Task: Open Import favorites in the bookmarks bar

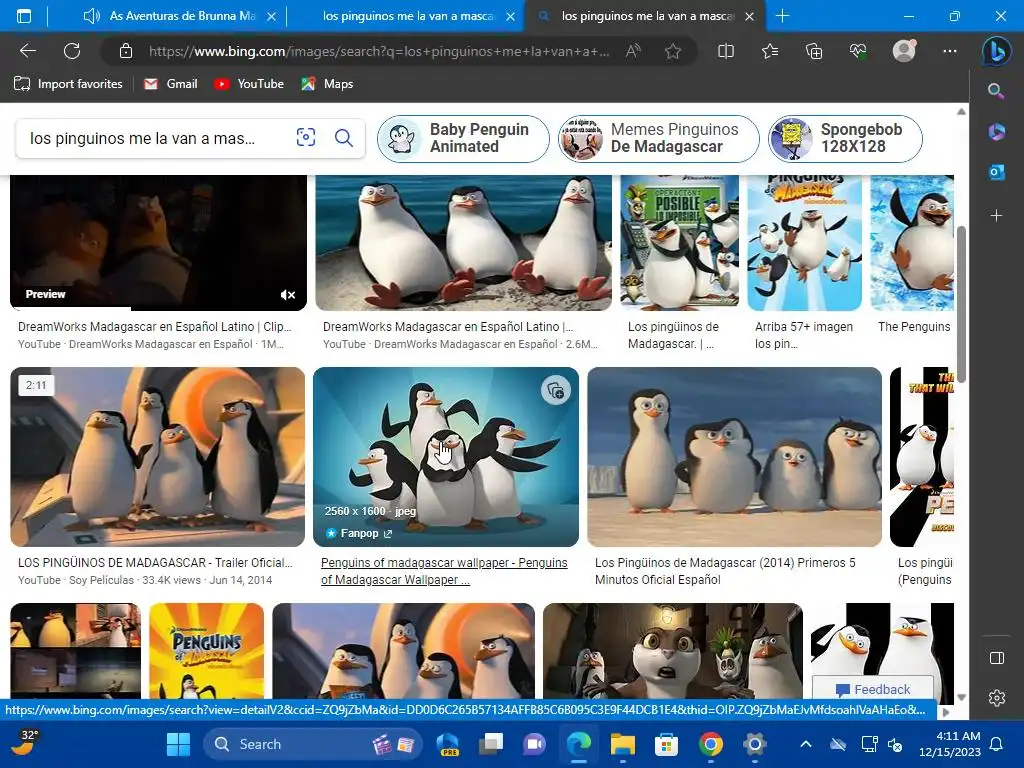Action: click(x=69, y=84)
